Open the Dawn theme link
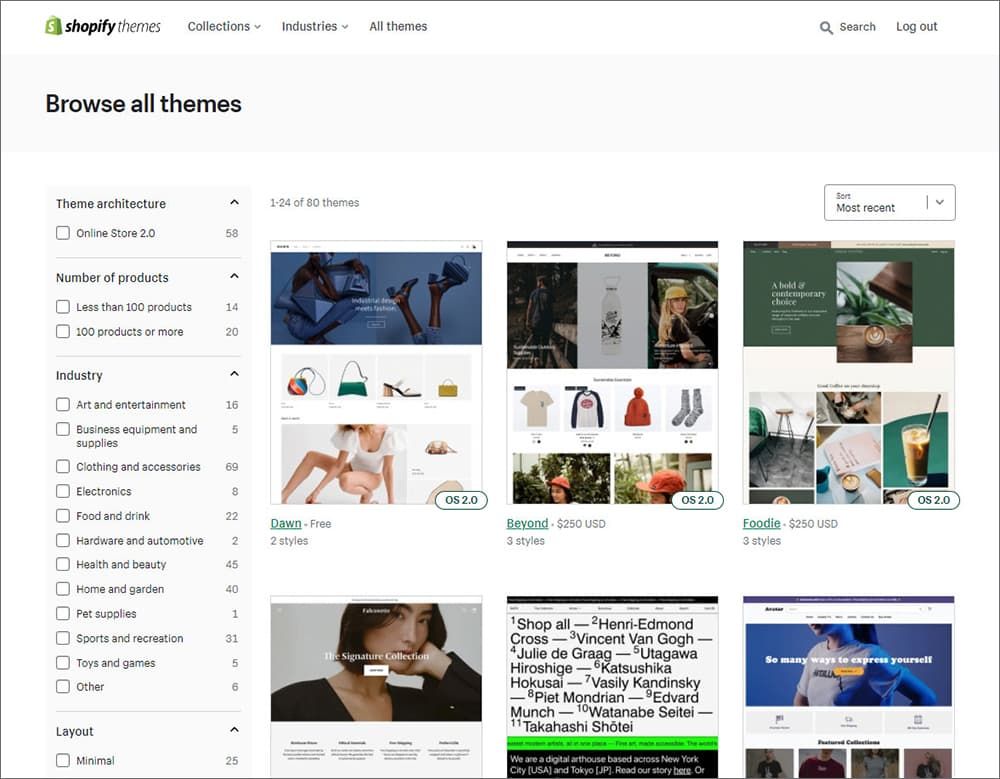The width and height of the screenshot is (1000, 779). click(286, 523)
